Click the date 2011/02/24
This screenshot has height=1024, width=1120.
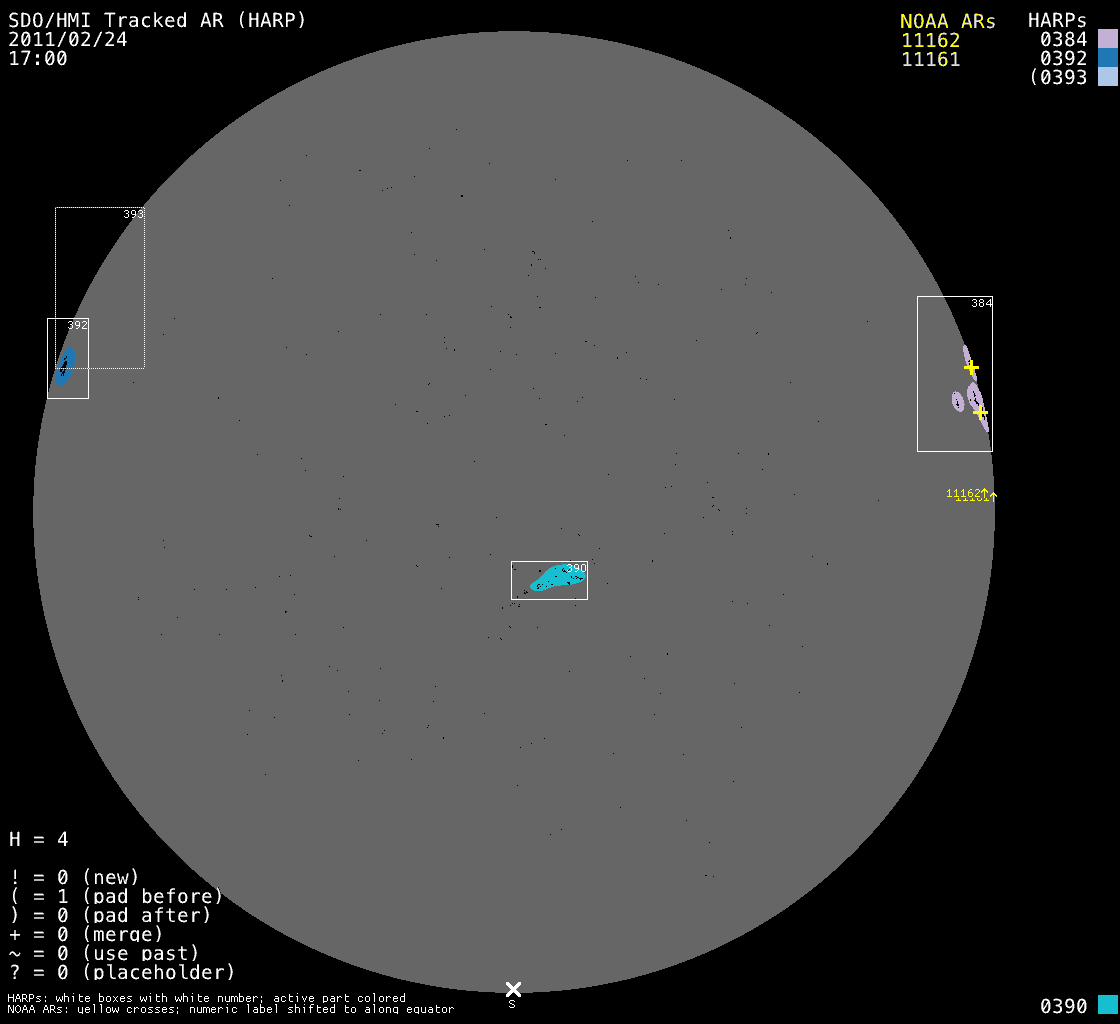click(x=68, y=39)
